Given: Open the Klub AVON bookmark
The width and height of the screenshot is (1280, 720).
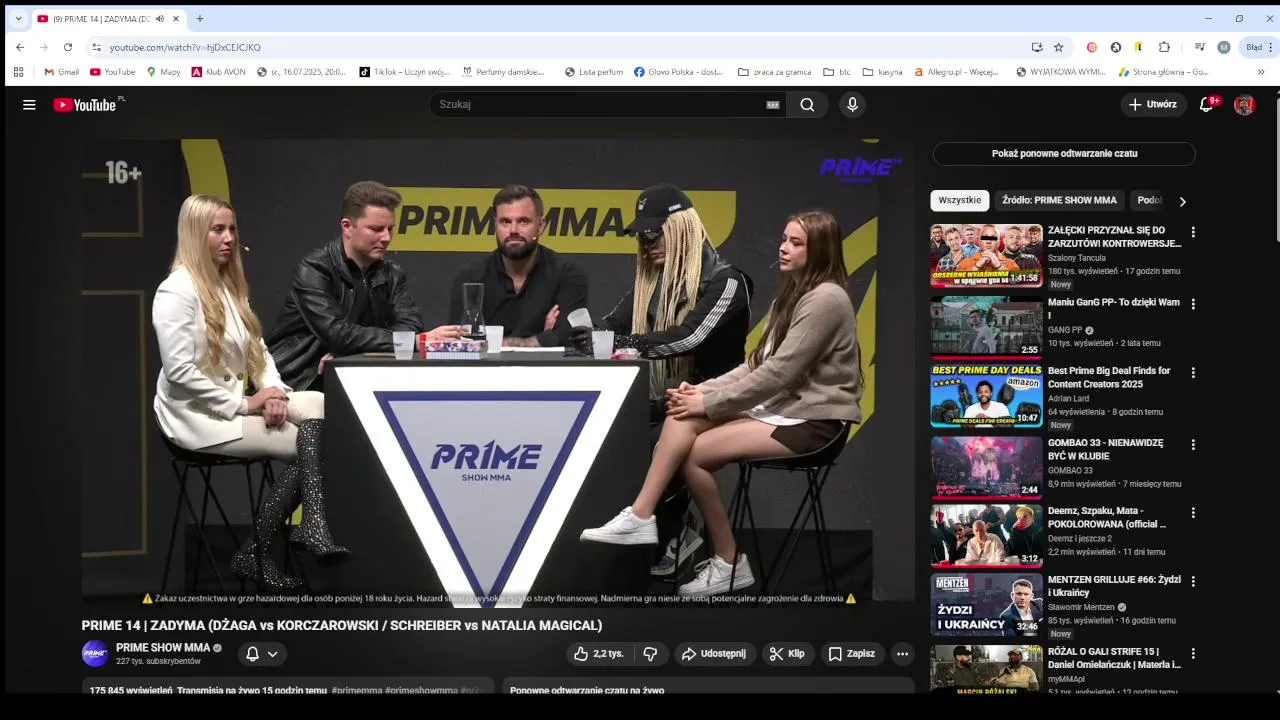Looking at the screenshot, I should point(218,72).
